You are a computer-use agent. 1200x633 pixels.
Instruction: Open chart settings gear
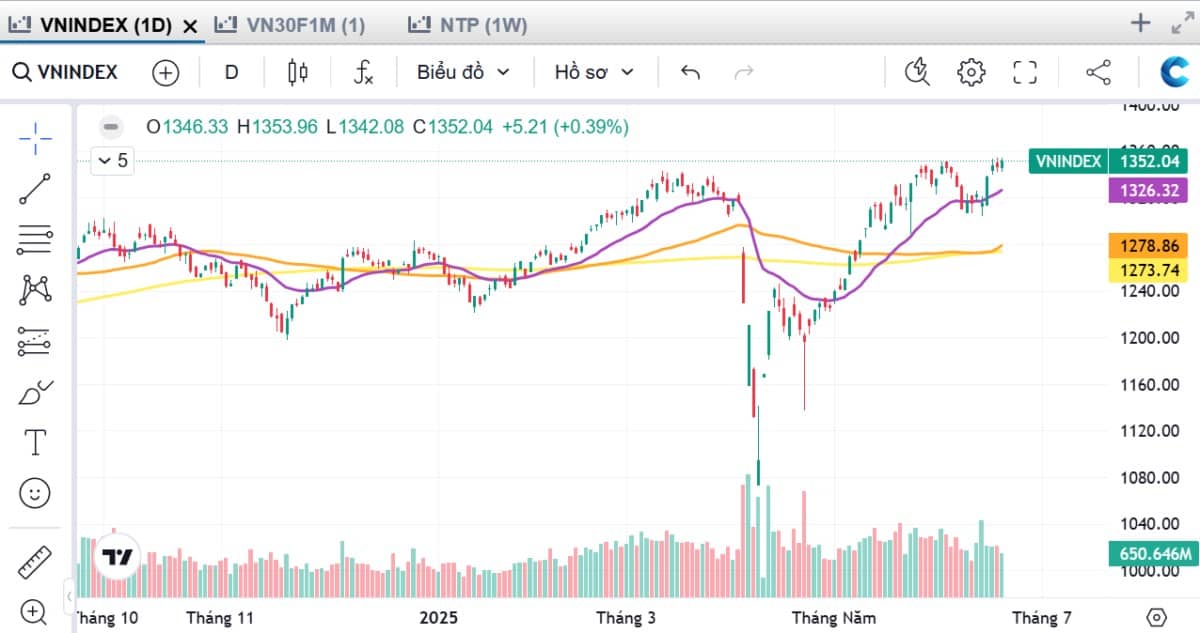(x=971, y=72)
